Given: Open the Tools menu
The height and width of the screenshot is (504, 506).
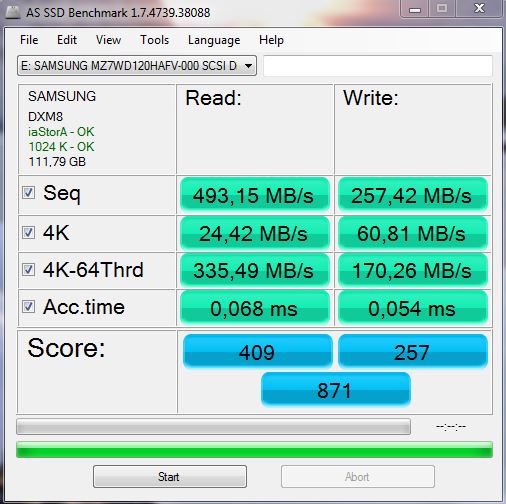Looking at the screenshot, I should pyautogui.click(x=154, y=40).
